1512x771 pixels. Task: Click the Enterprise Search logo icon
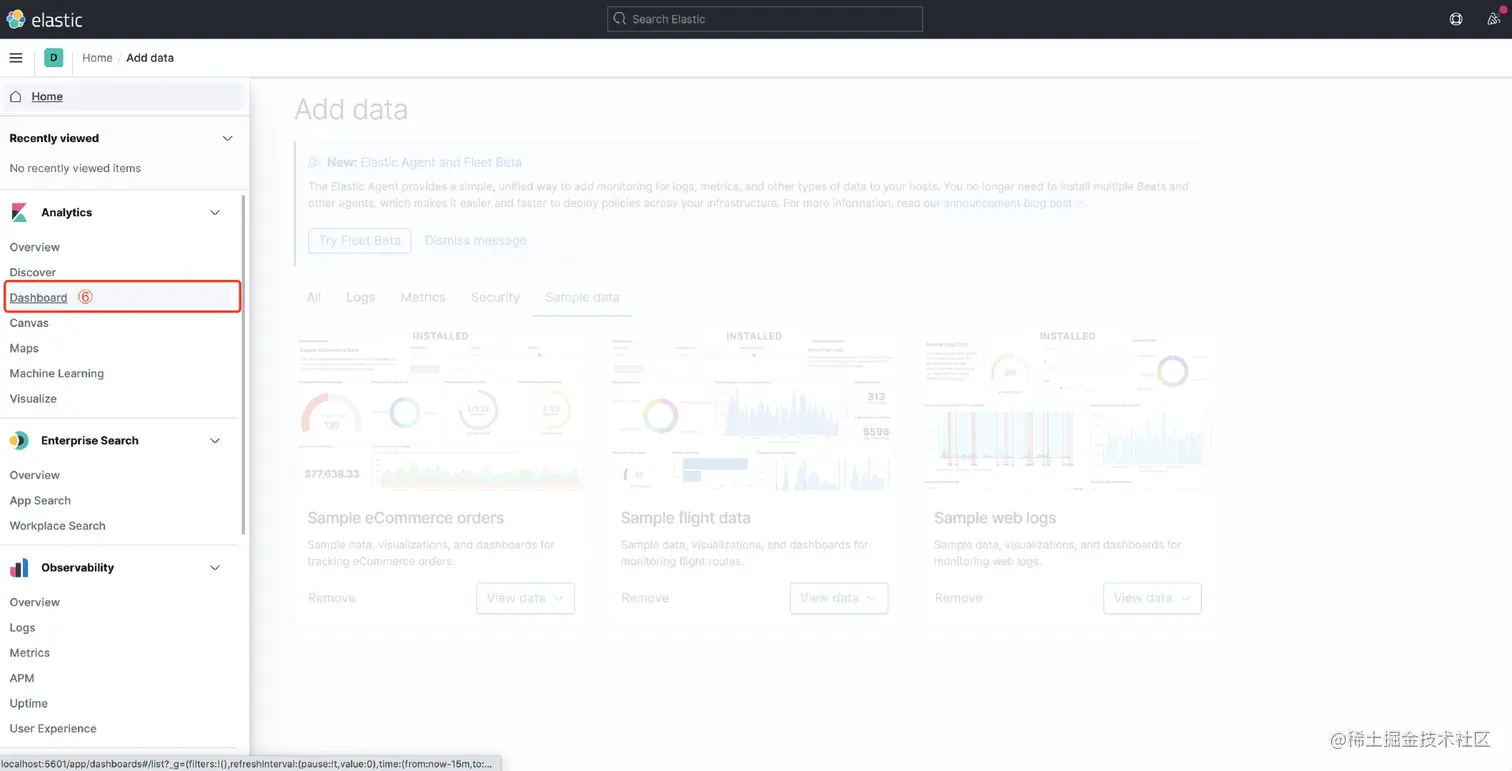(19, 441)
